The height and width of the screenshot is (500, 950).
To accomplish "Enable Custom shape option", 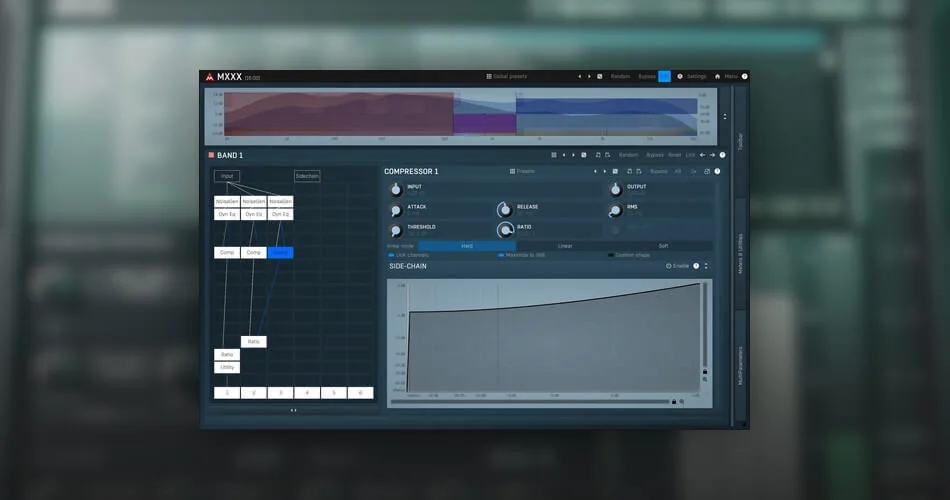I will coord(629,255).
